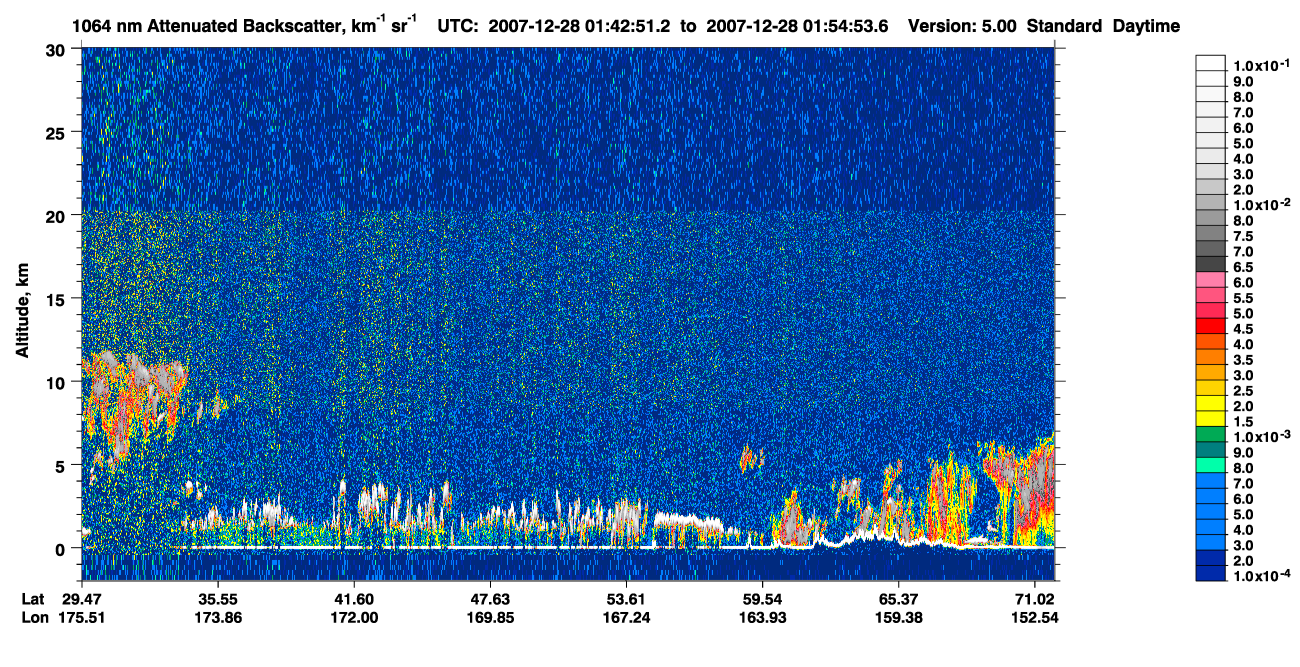The image size is (1300, 667).
Task: Click the gray swatch labeled 7.5
Action: click(x=1211, y=235)
